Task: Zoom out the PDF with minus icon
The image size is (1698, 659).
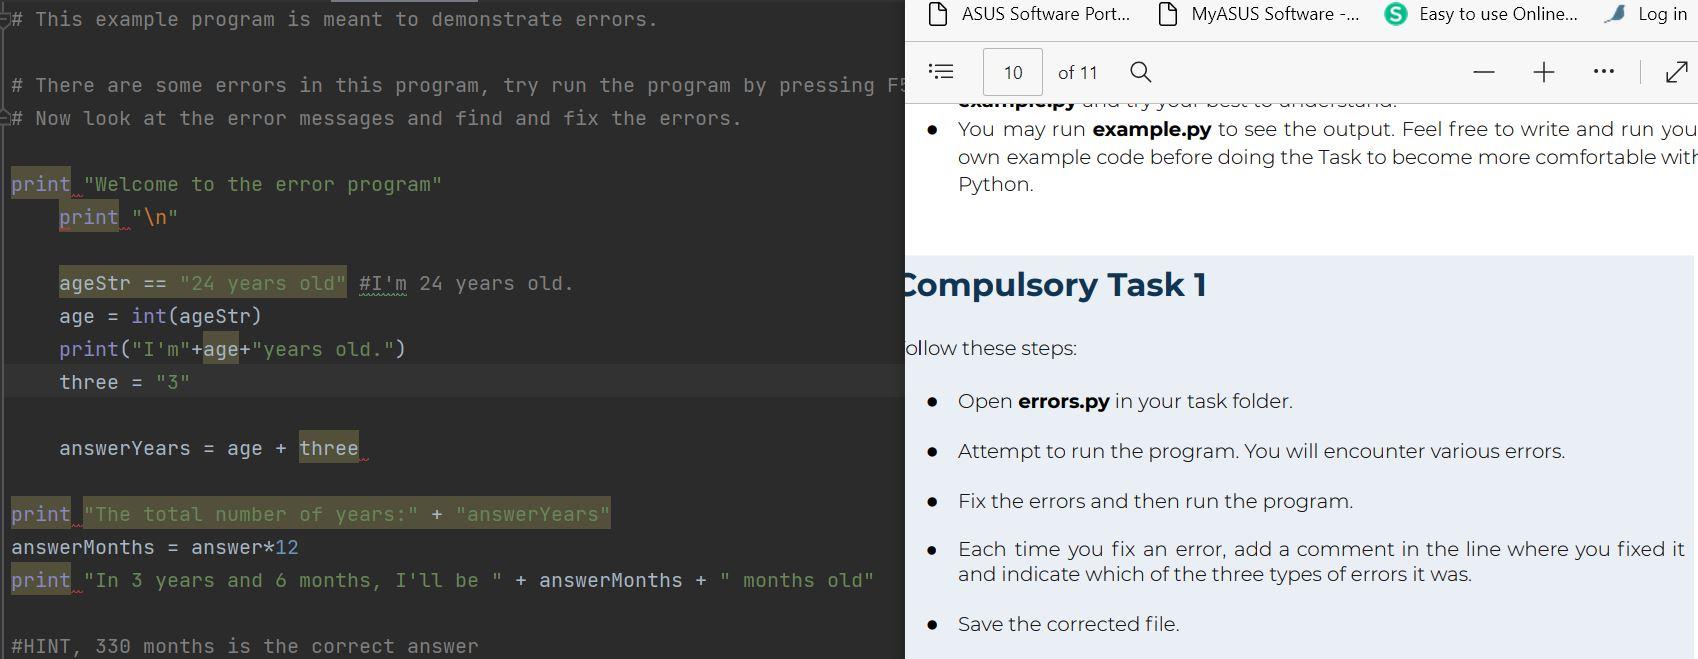Action: coord(1484,72)
